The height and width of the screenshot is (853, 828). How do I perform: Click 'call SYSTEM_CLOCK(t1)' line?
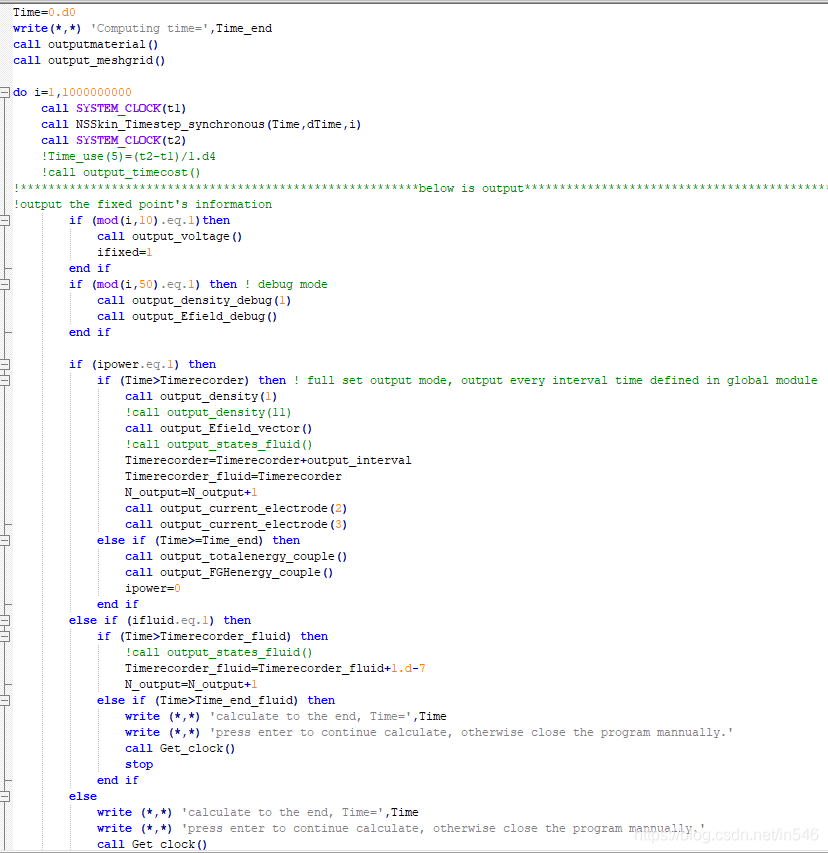114,108
